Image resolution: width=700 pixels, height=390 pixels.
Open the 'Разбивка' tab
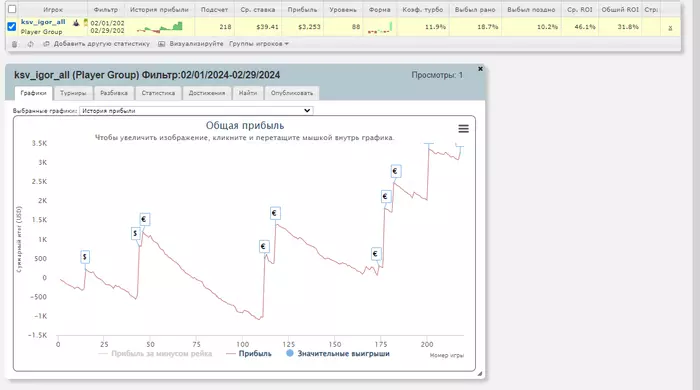(114, 93)
